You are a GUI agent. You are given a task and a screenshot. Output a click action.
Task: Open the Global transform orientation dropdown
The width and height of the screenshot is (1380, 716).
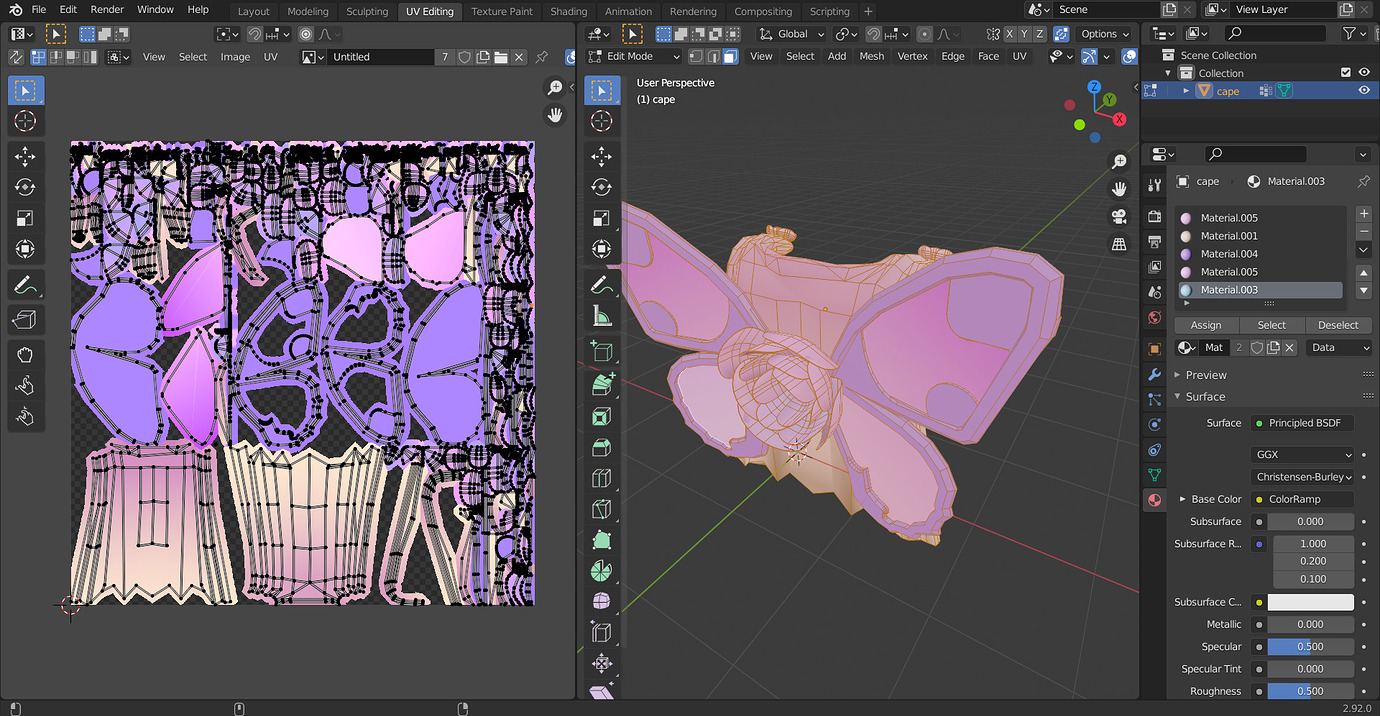792,33
